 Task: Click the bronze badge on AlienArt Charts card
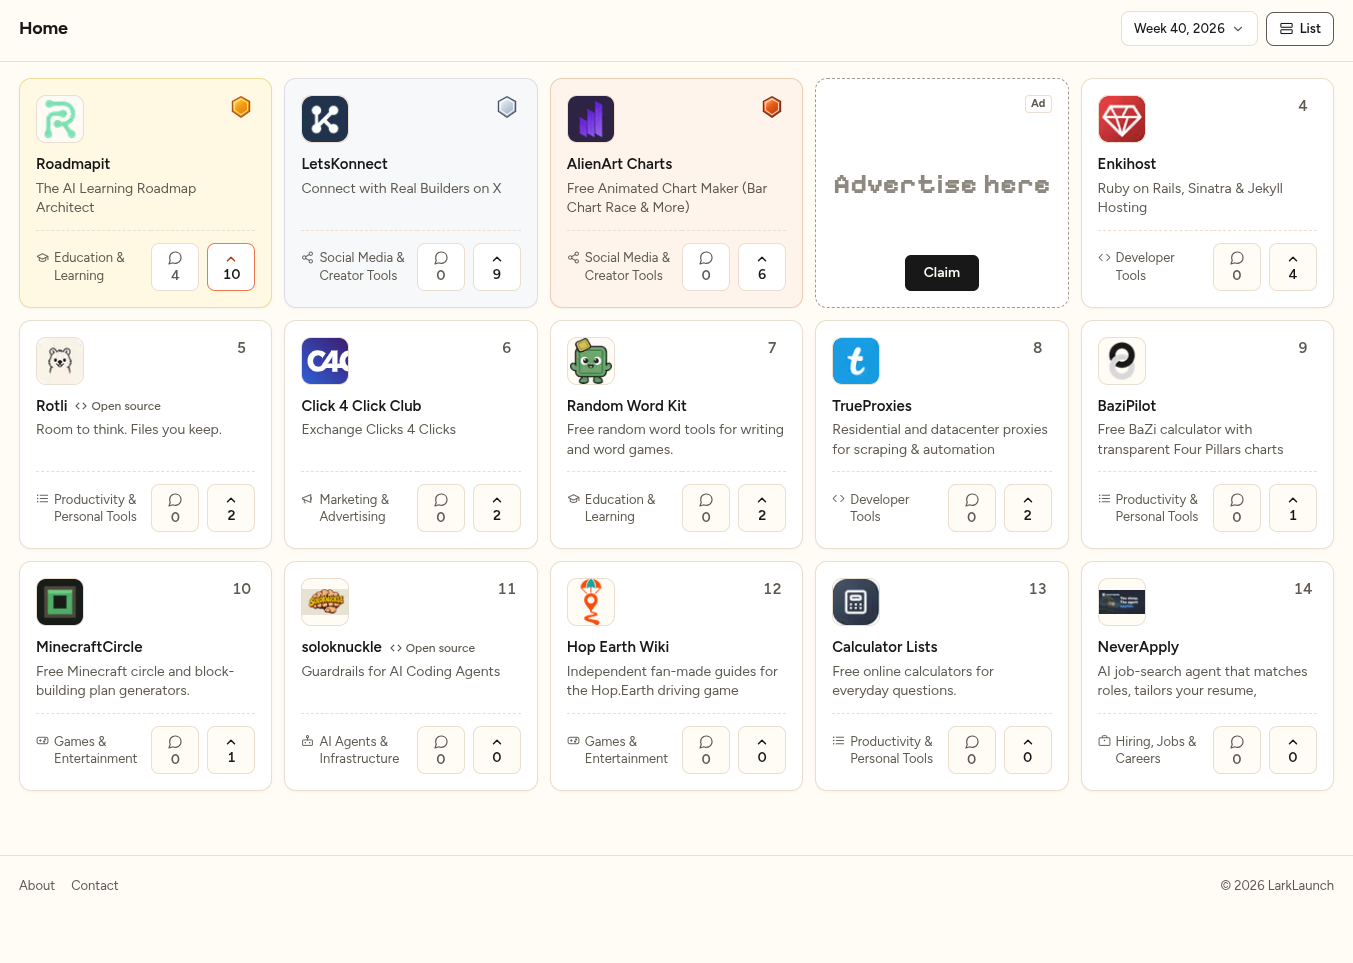point(772,107)
